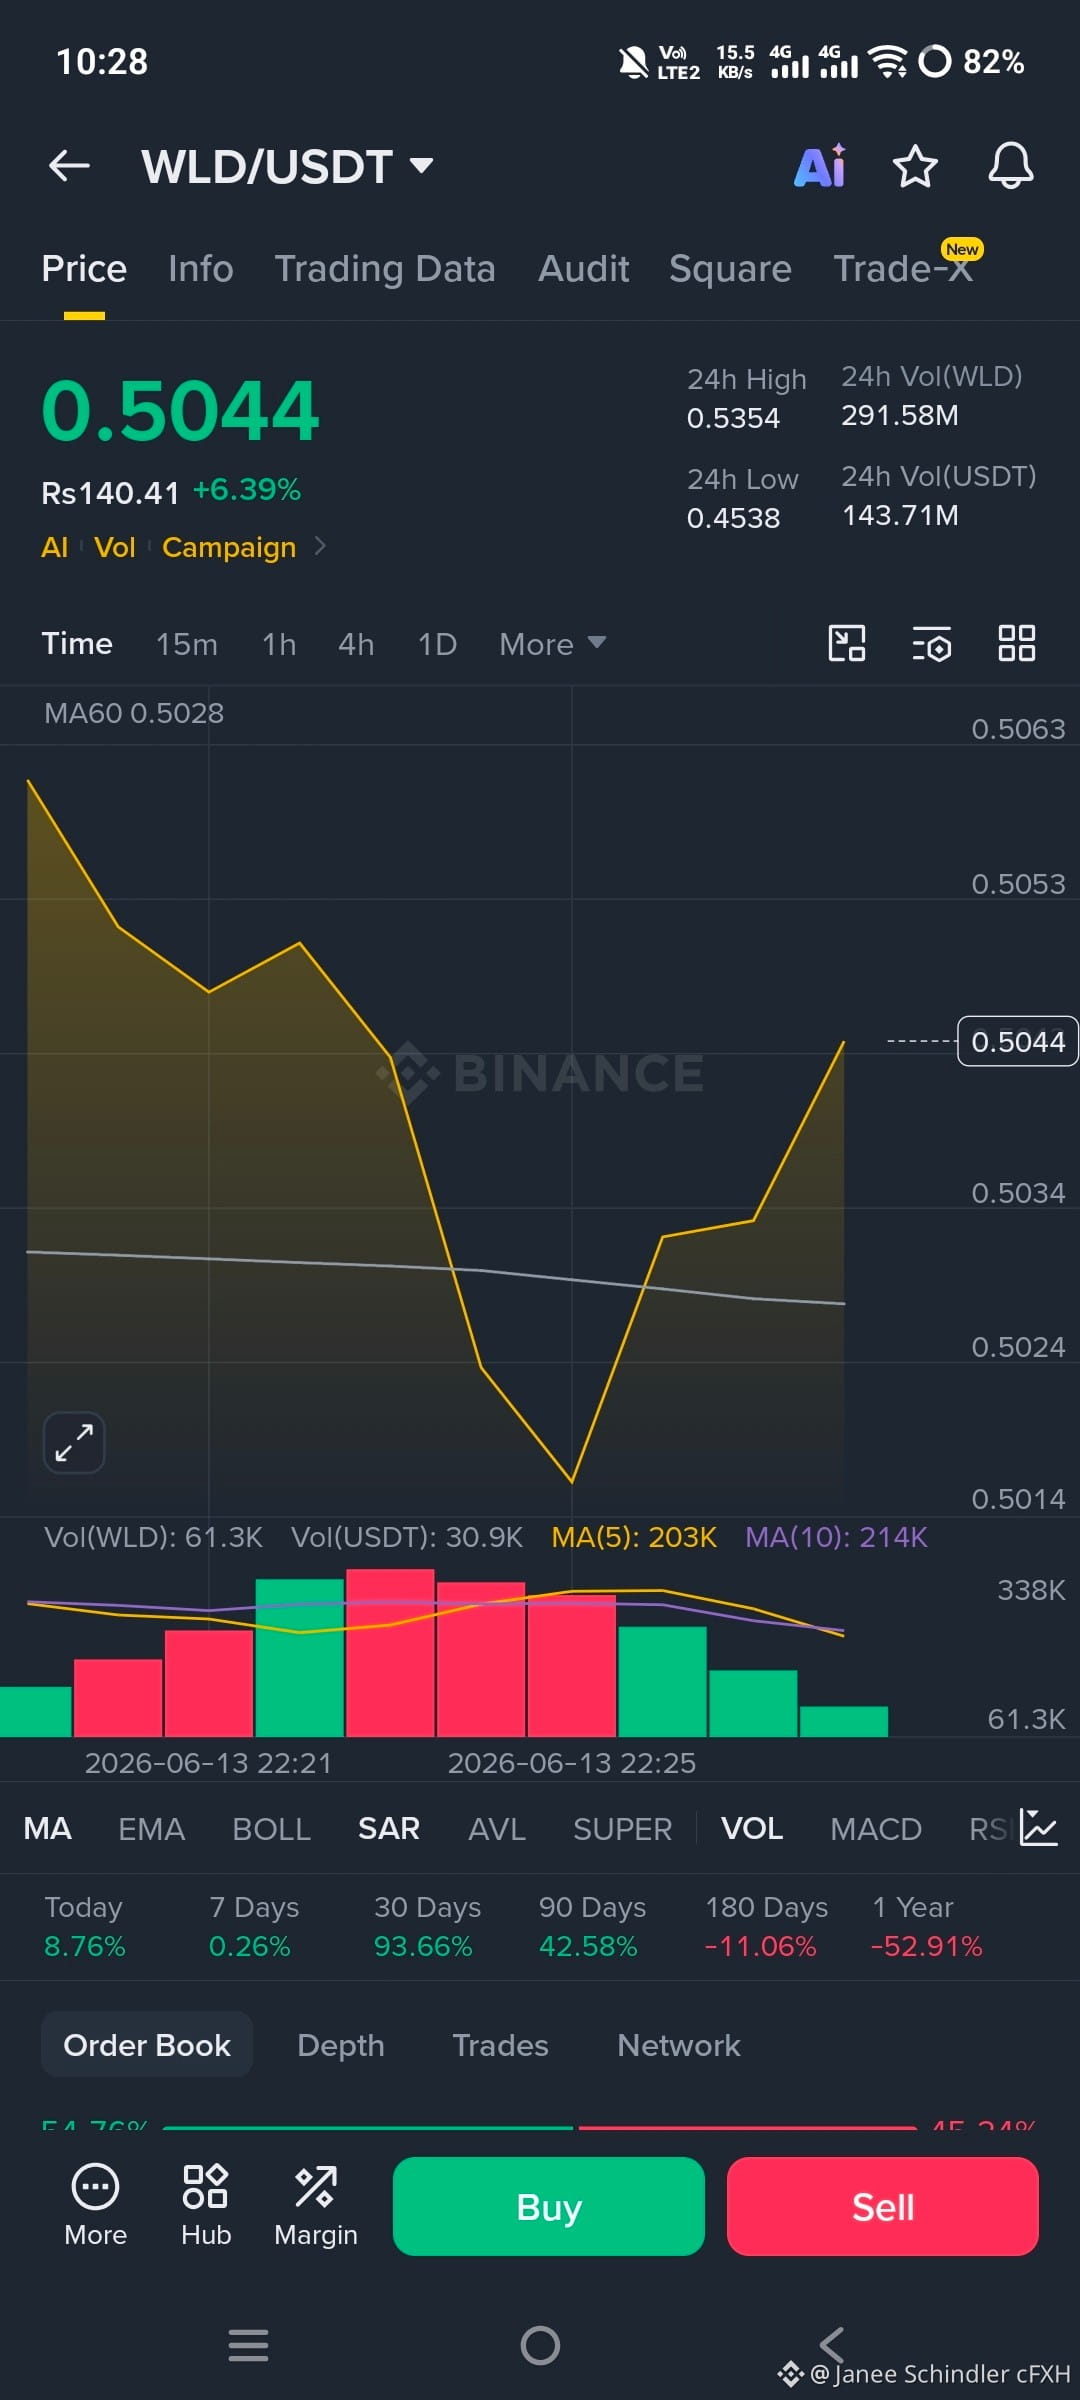Expand tags with the chevron after Campaign
The height and width of the screenshot is (2400, 1080).
click(x=320, y=546)
